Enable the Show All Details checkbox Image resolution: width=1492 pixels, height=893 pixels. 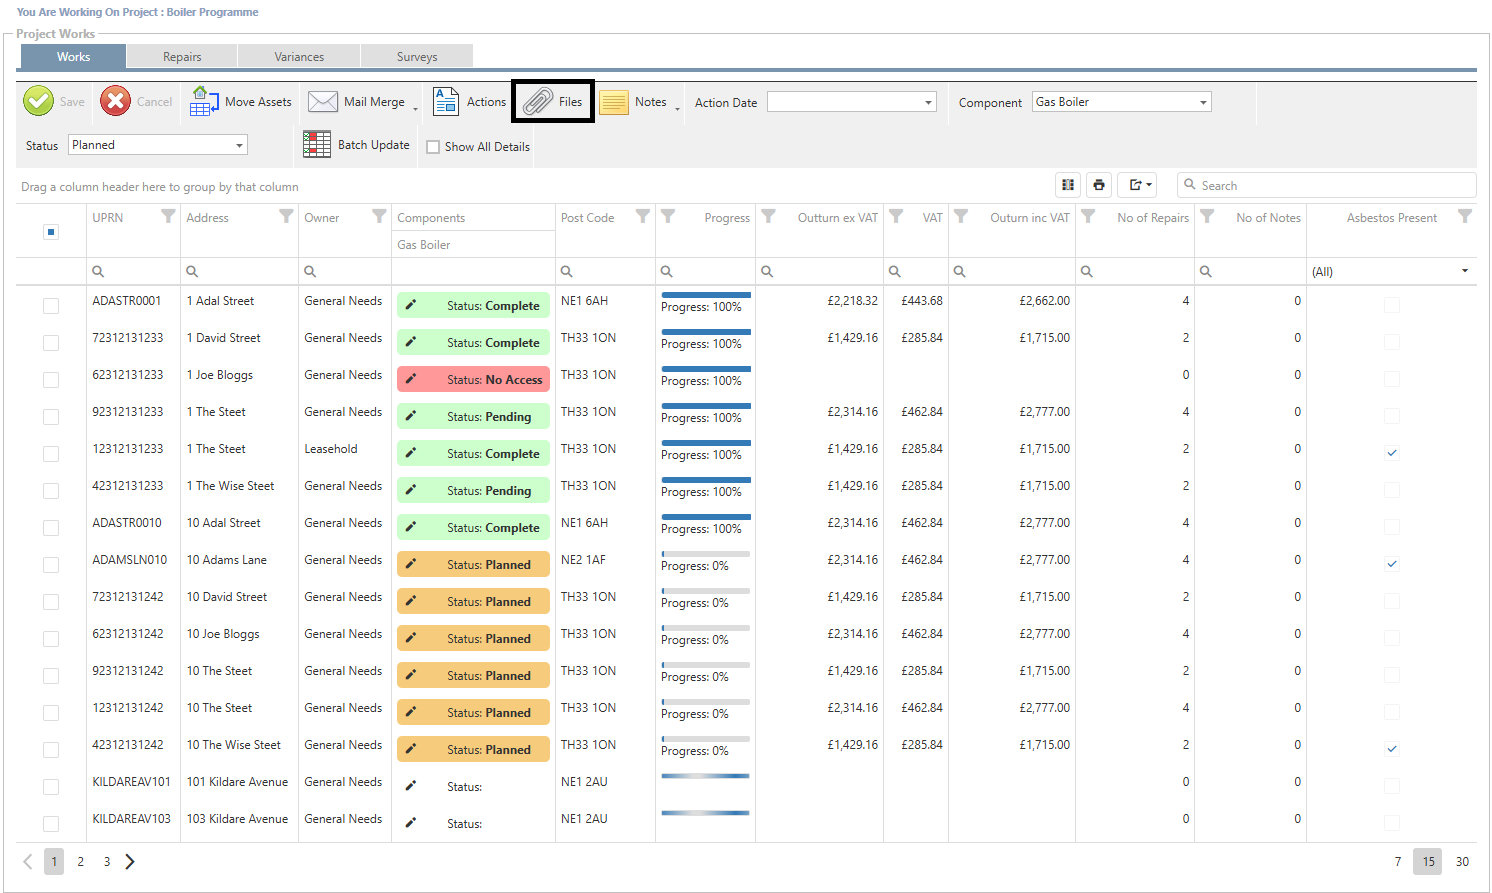[433, 147]
